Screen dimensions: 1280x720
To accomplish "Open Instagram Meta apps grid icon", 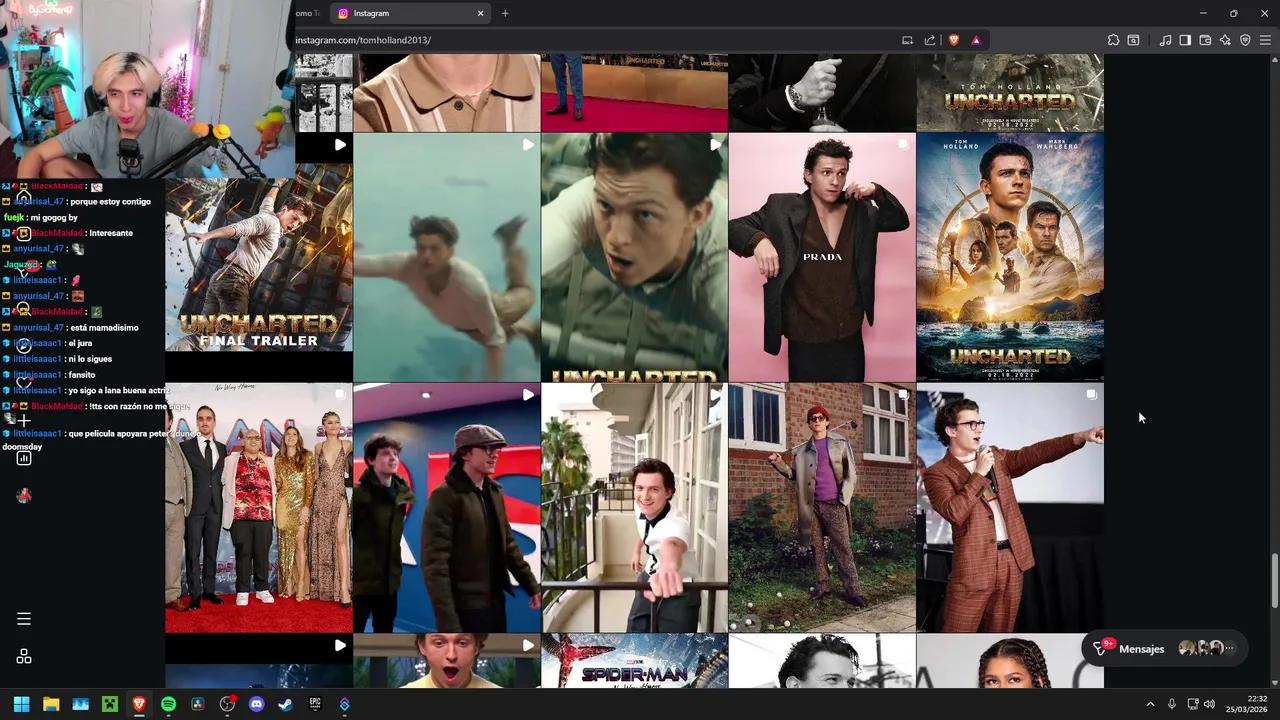I will [x=24, y=657].
